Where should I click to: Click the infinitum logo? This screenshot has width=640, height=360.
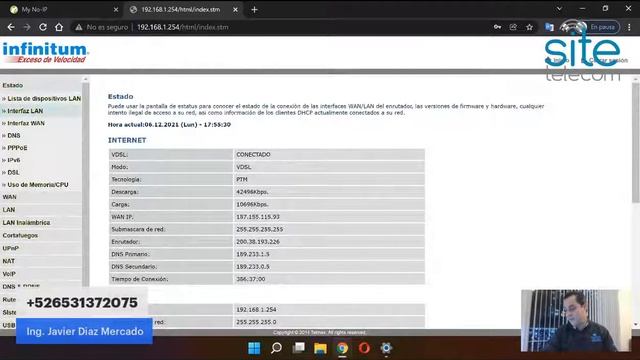click(x=45, y=53)
